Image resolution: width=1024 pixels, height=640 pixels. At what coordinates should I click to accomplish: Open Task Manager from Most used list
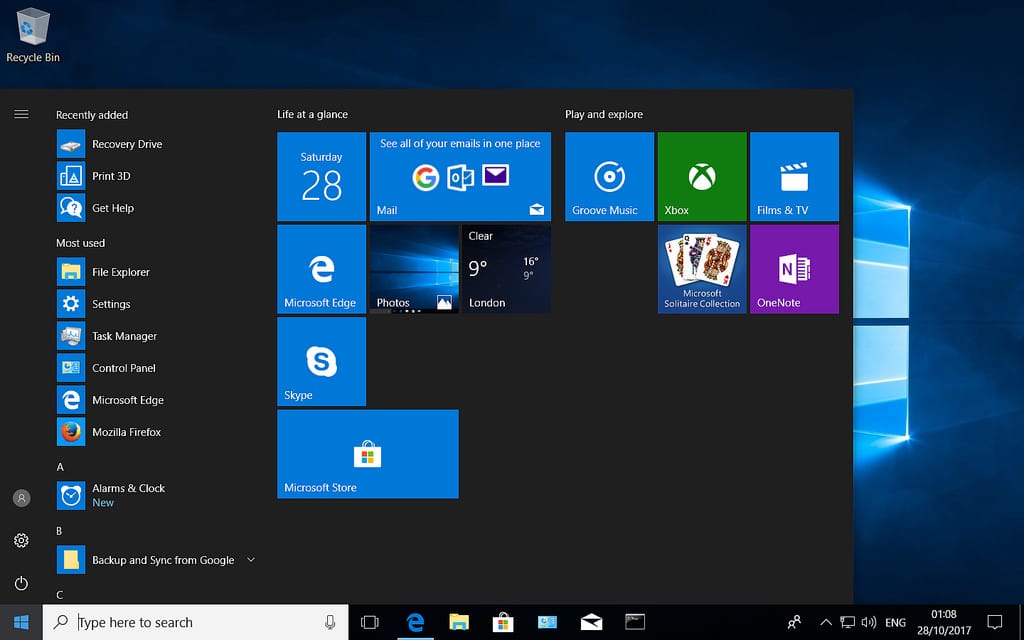[124, 336]
